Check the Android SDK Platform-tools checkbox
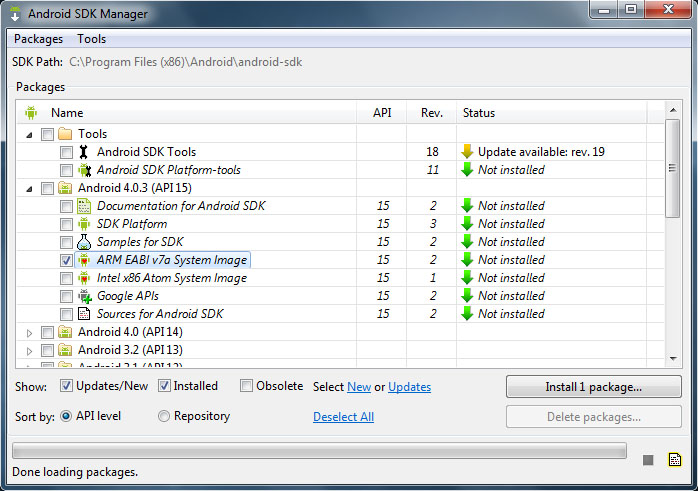 66,170
